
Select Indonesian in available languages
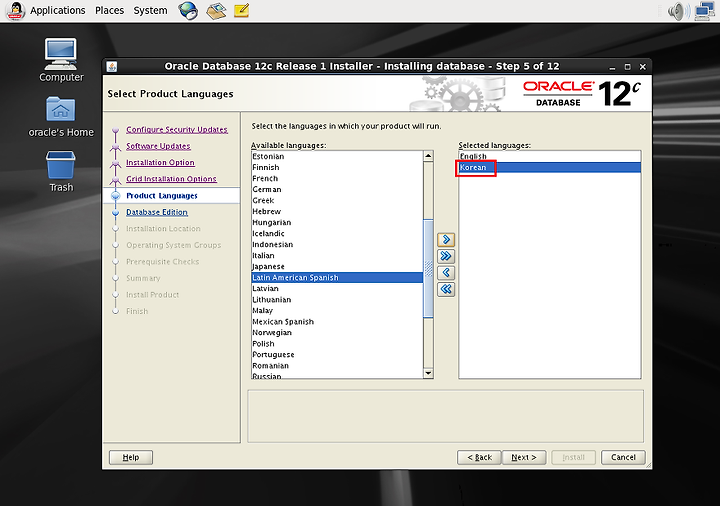click(337, 245)
